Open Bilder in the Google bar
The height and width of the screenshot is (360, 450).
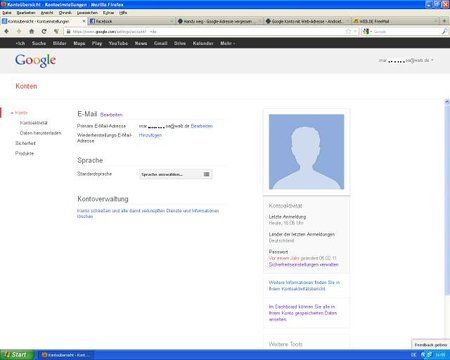click(60, 43)
